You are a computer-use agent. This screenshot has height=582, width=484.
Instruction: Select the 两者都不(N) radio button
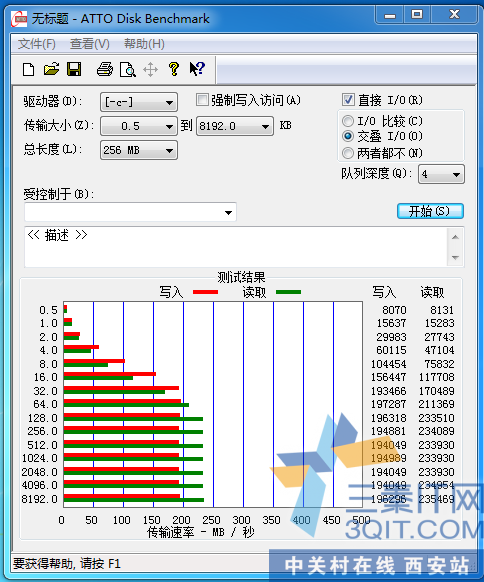coord(348,153)
